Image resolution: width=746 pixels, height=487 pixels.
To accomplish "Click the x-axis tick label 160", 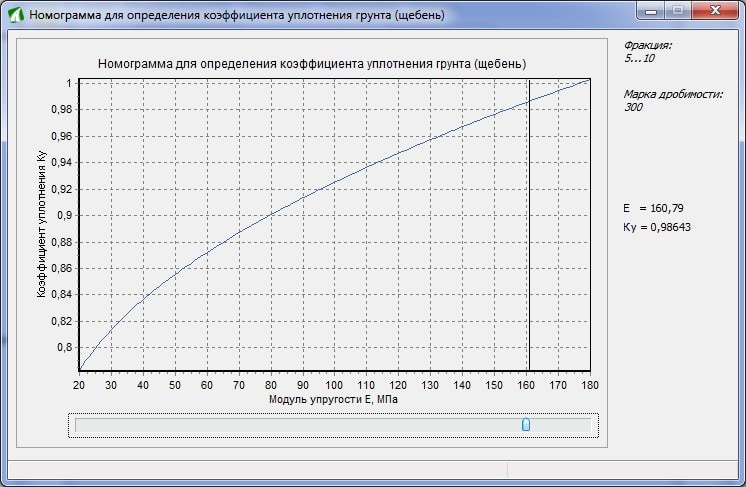I will pos(526,385).
